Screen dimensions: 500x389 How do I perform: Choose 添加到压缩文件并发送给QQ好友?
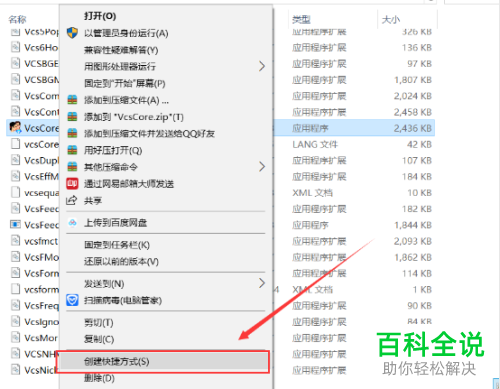click(149, 133)
